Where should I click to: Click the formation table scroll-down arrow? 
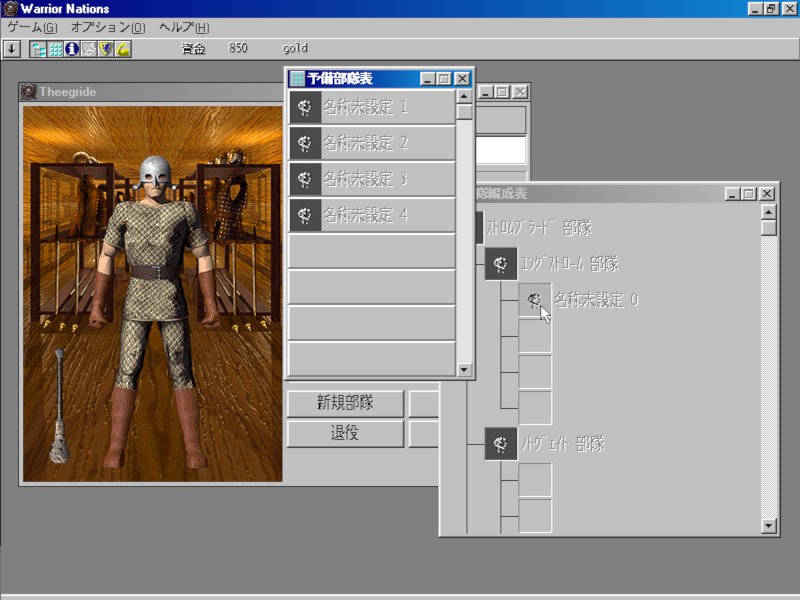768,526
